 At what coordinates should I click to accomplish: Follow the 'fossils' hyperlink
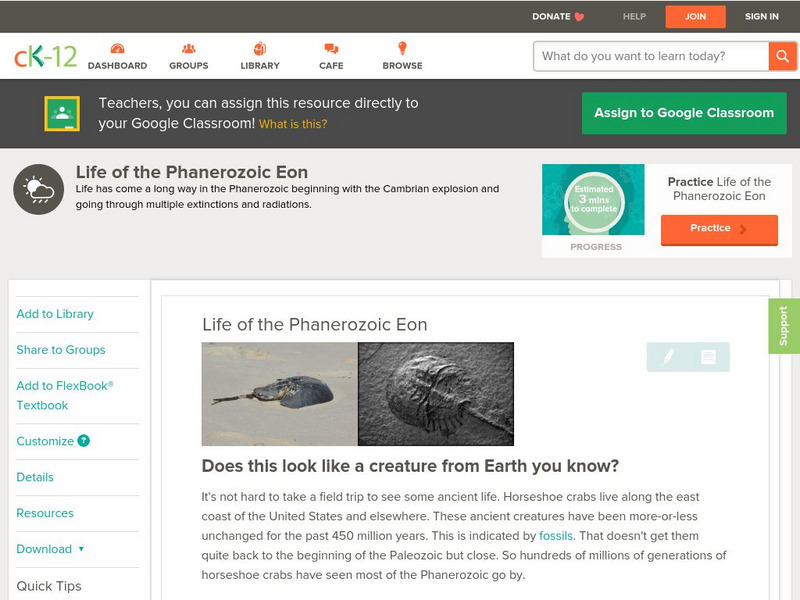pos(556,536)
